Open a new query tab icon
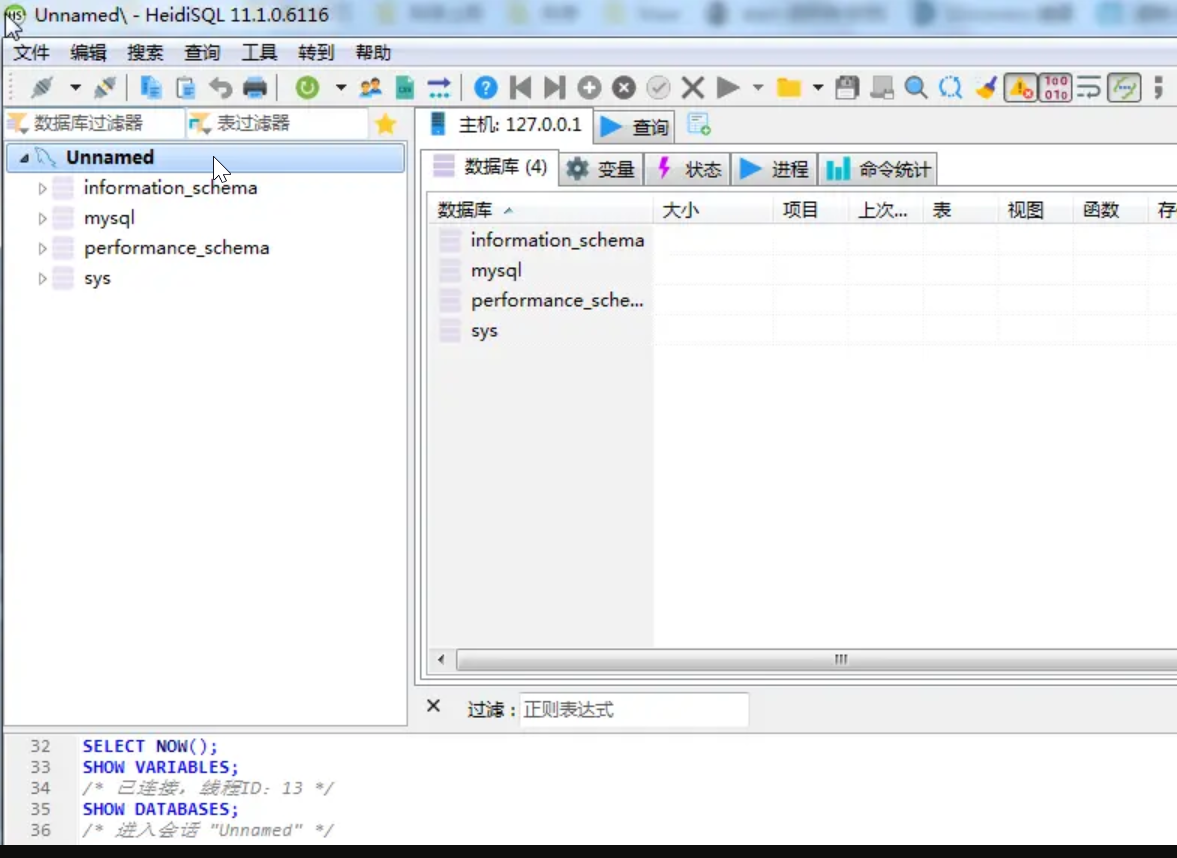This screenshot has height=858, width=1177. click(699, 125)
